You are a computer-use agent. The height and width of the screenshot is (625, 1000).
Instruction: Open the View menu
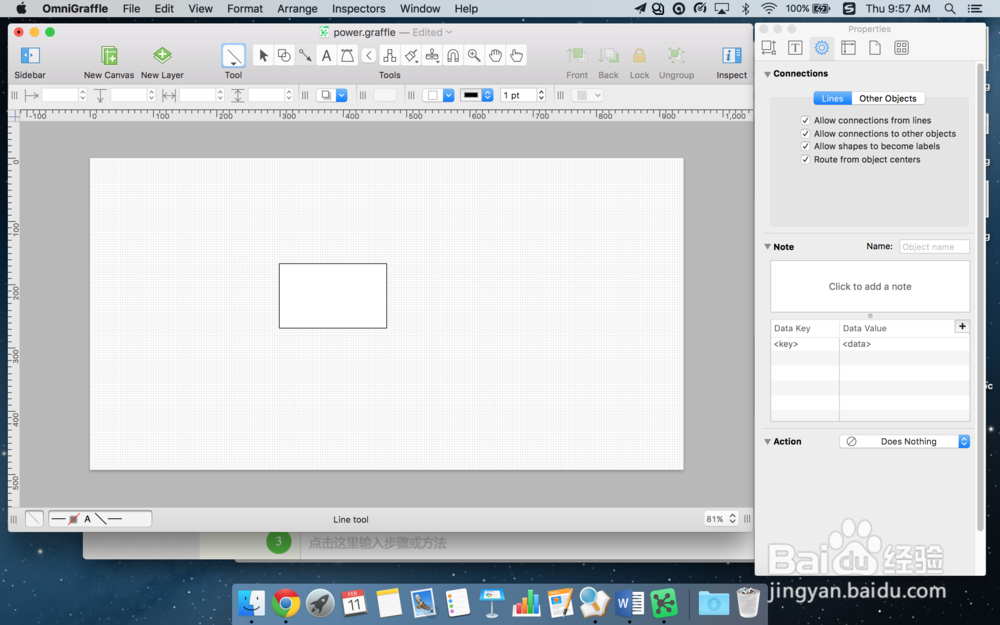pos(200,8)
